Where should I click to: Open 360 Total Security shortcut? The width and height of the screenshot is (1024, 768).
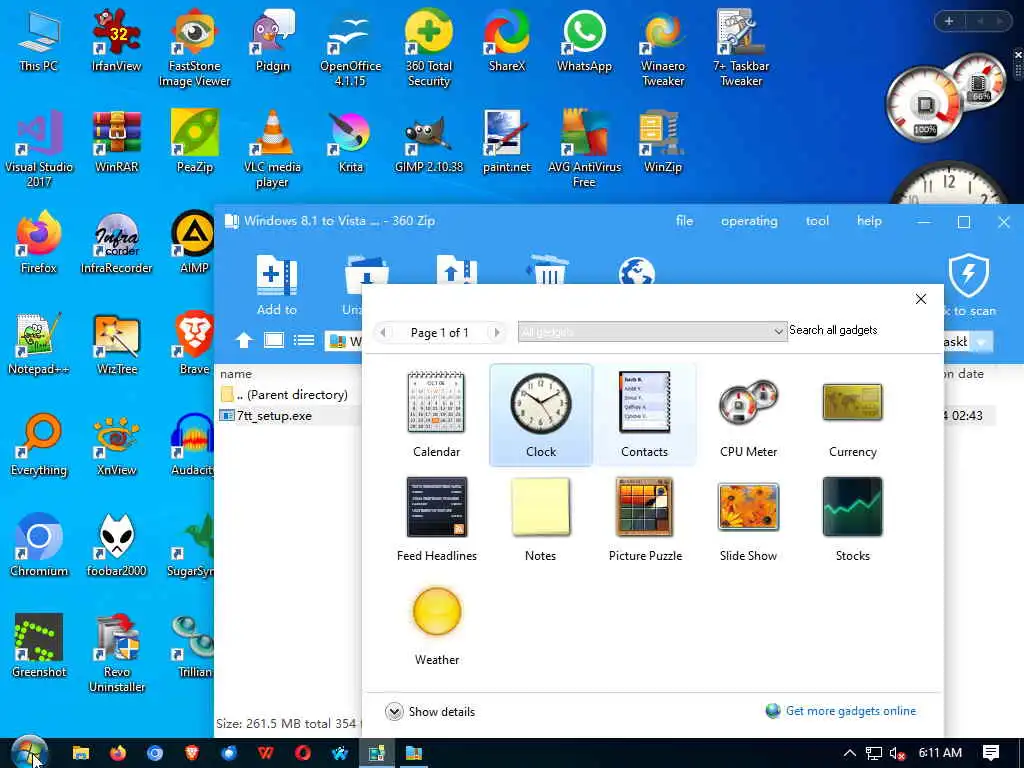click(428, 48)
